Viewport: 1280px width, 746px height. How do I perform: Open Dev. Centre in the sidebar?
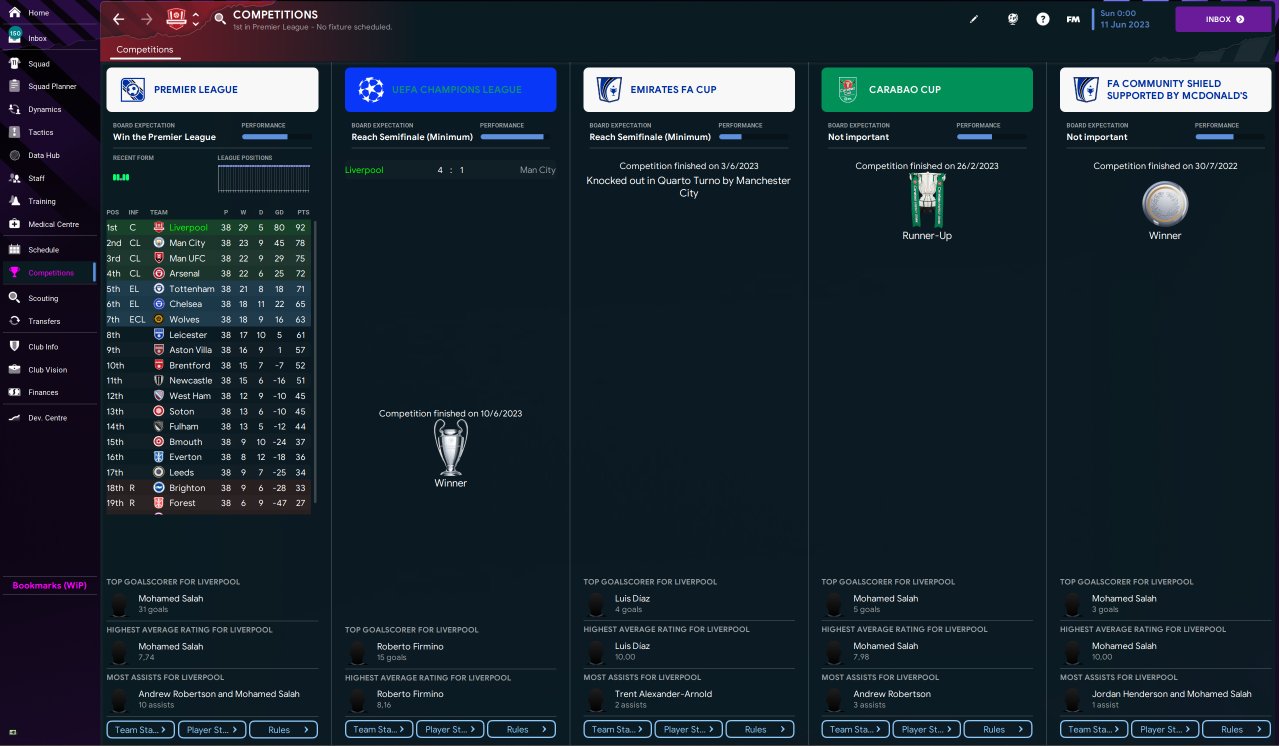click(x=48, y=417)
